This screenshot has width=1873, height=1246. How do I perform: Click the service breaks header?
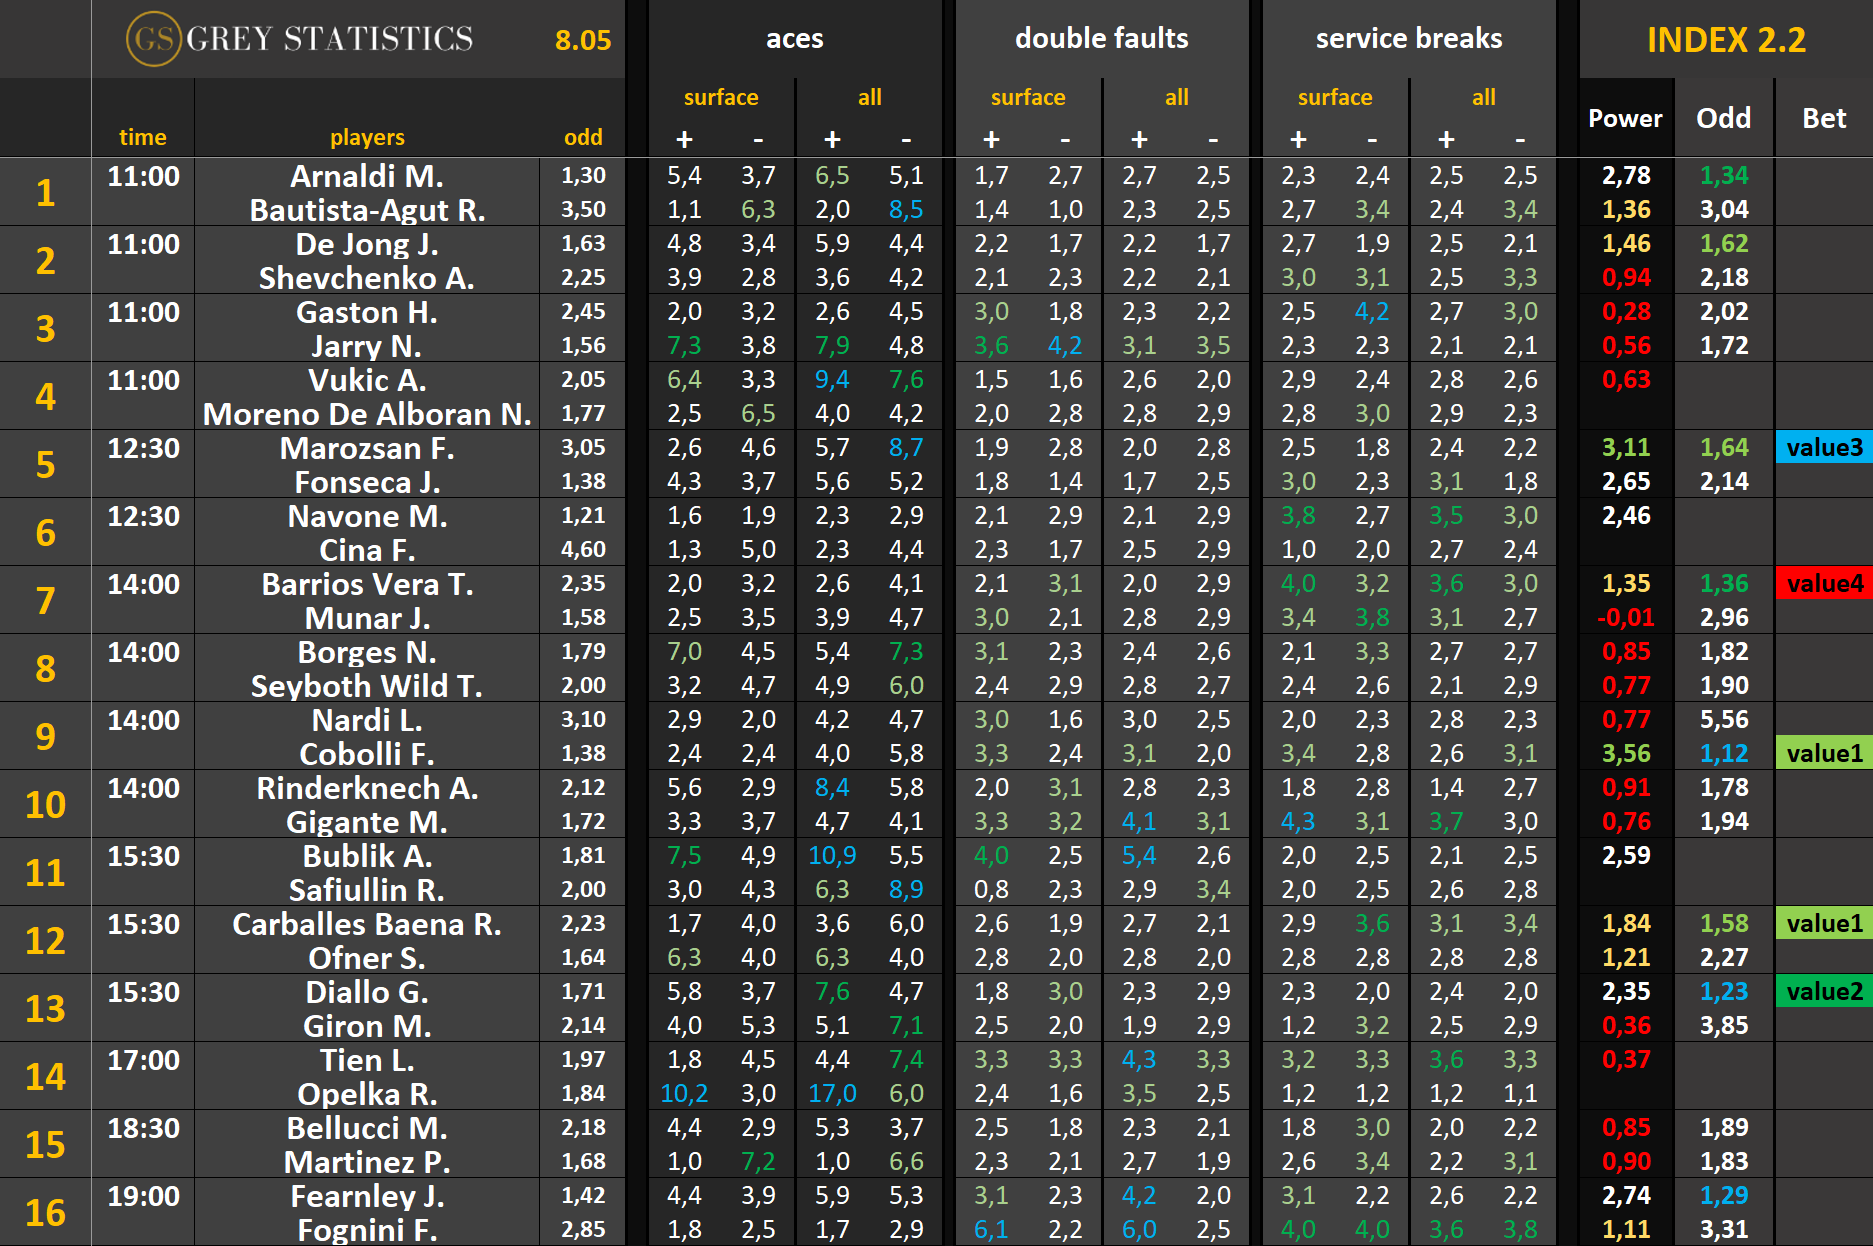point(1408,39)
